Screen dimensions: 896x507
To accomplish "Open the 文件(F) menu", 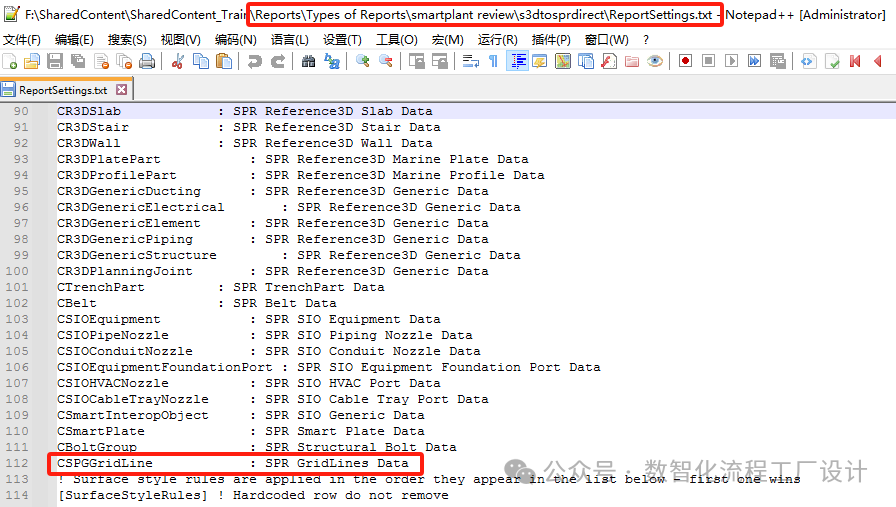I will (22, 39).
